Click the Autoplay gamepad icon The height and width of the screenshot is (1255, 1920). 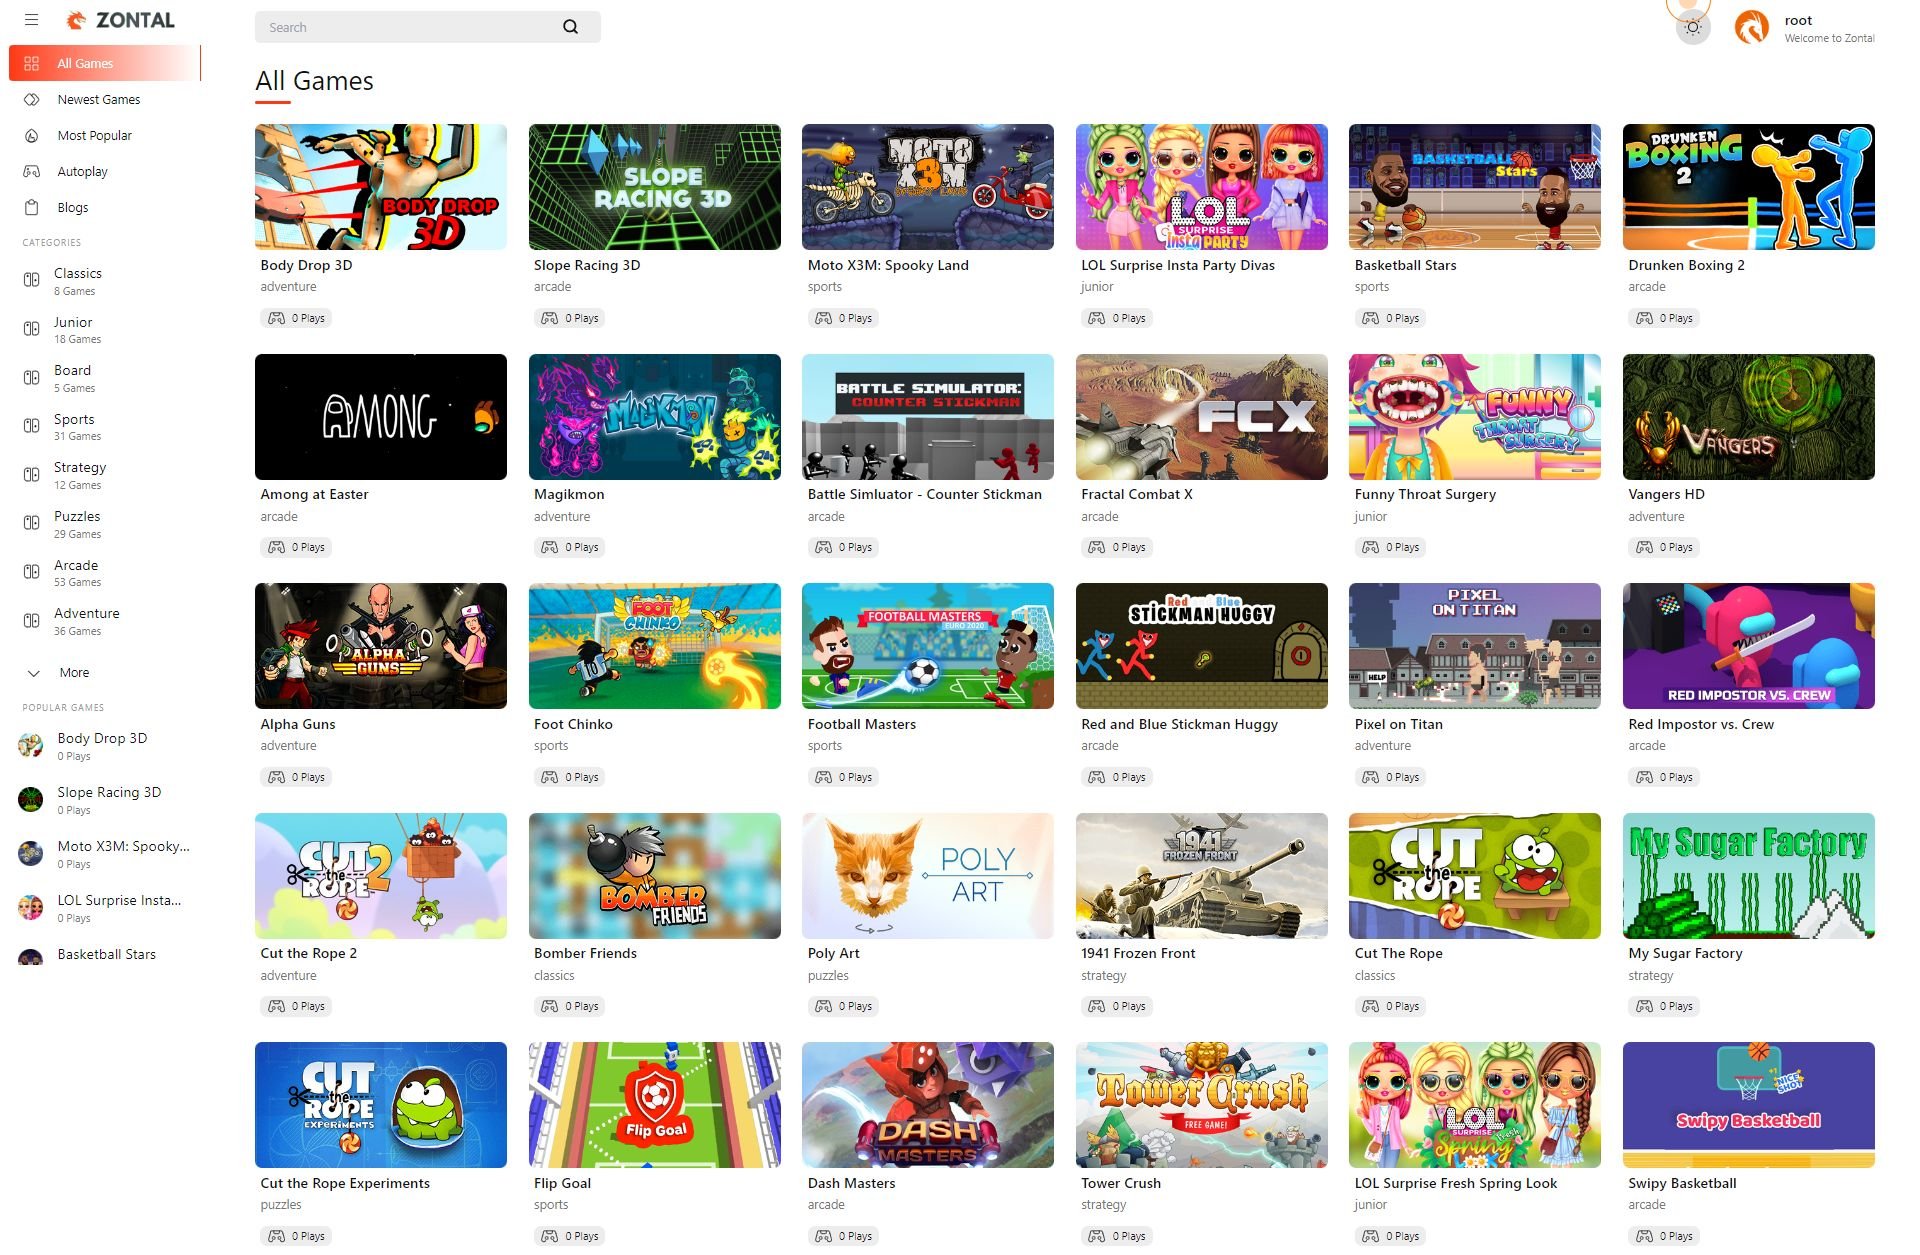[x=31, y=171]
